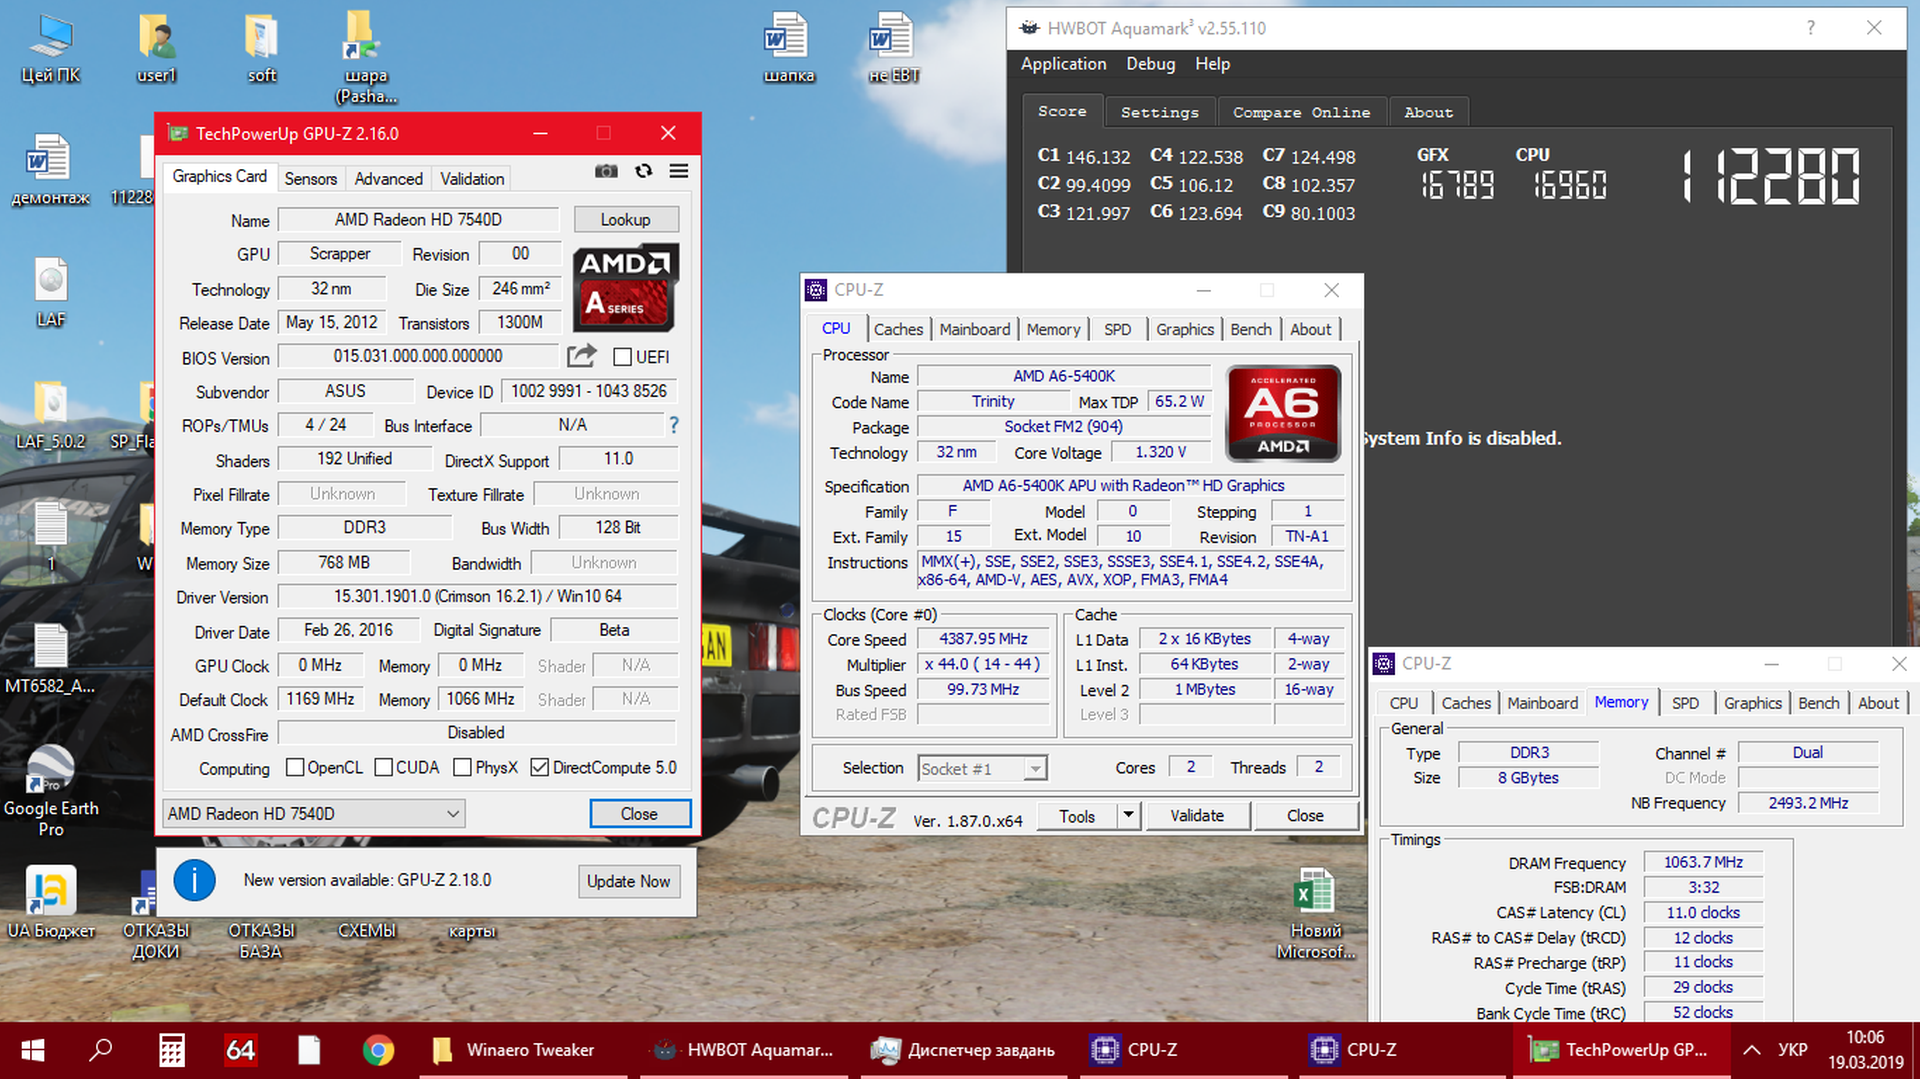Click the blue info icon in update notice
1920x1079 pixels.
pos(194,880)
